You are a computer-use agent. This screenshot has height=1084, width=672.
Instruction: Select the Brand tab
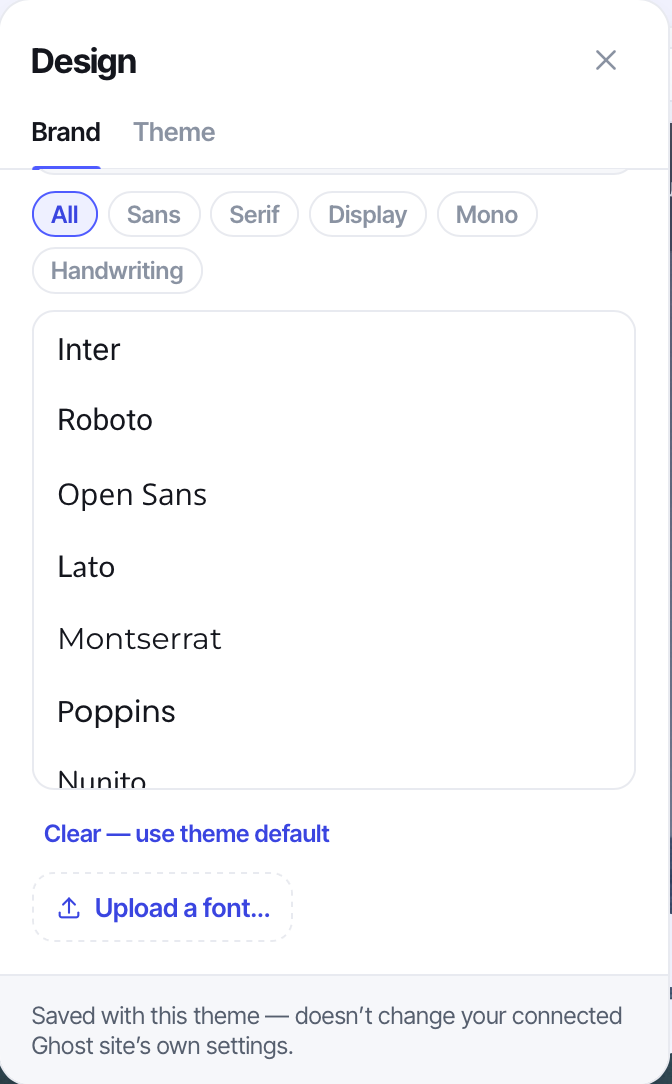[x=66, y=132]
